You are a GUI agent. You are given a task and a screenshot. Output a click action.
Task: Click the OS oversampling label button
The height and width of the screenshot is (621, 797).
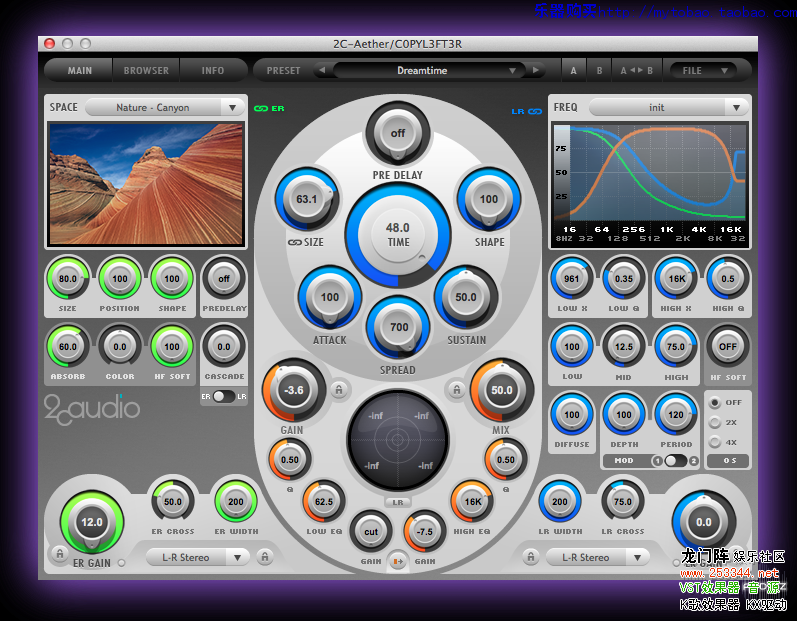pos(729,460)
